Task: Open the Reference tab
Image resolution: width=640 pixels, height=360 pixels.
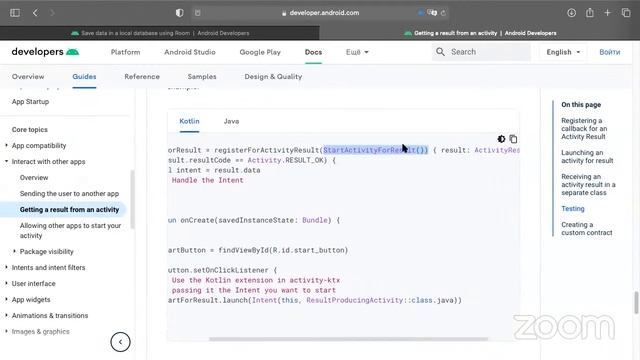Action: (x=142, y=76)
